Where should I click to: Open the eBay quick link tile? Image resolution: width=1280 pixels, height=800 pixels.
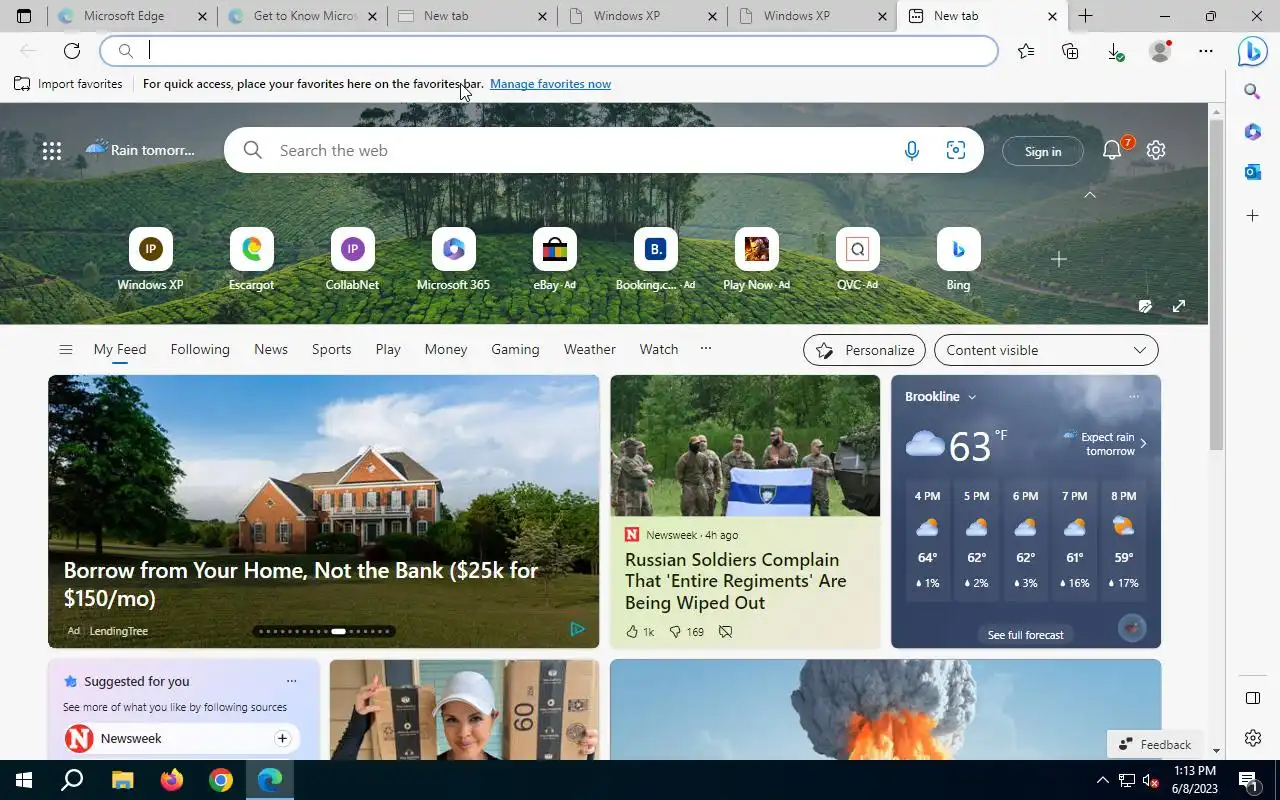click(555, 260)
